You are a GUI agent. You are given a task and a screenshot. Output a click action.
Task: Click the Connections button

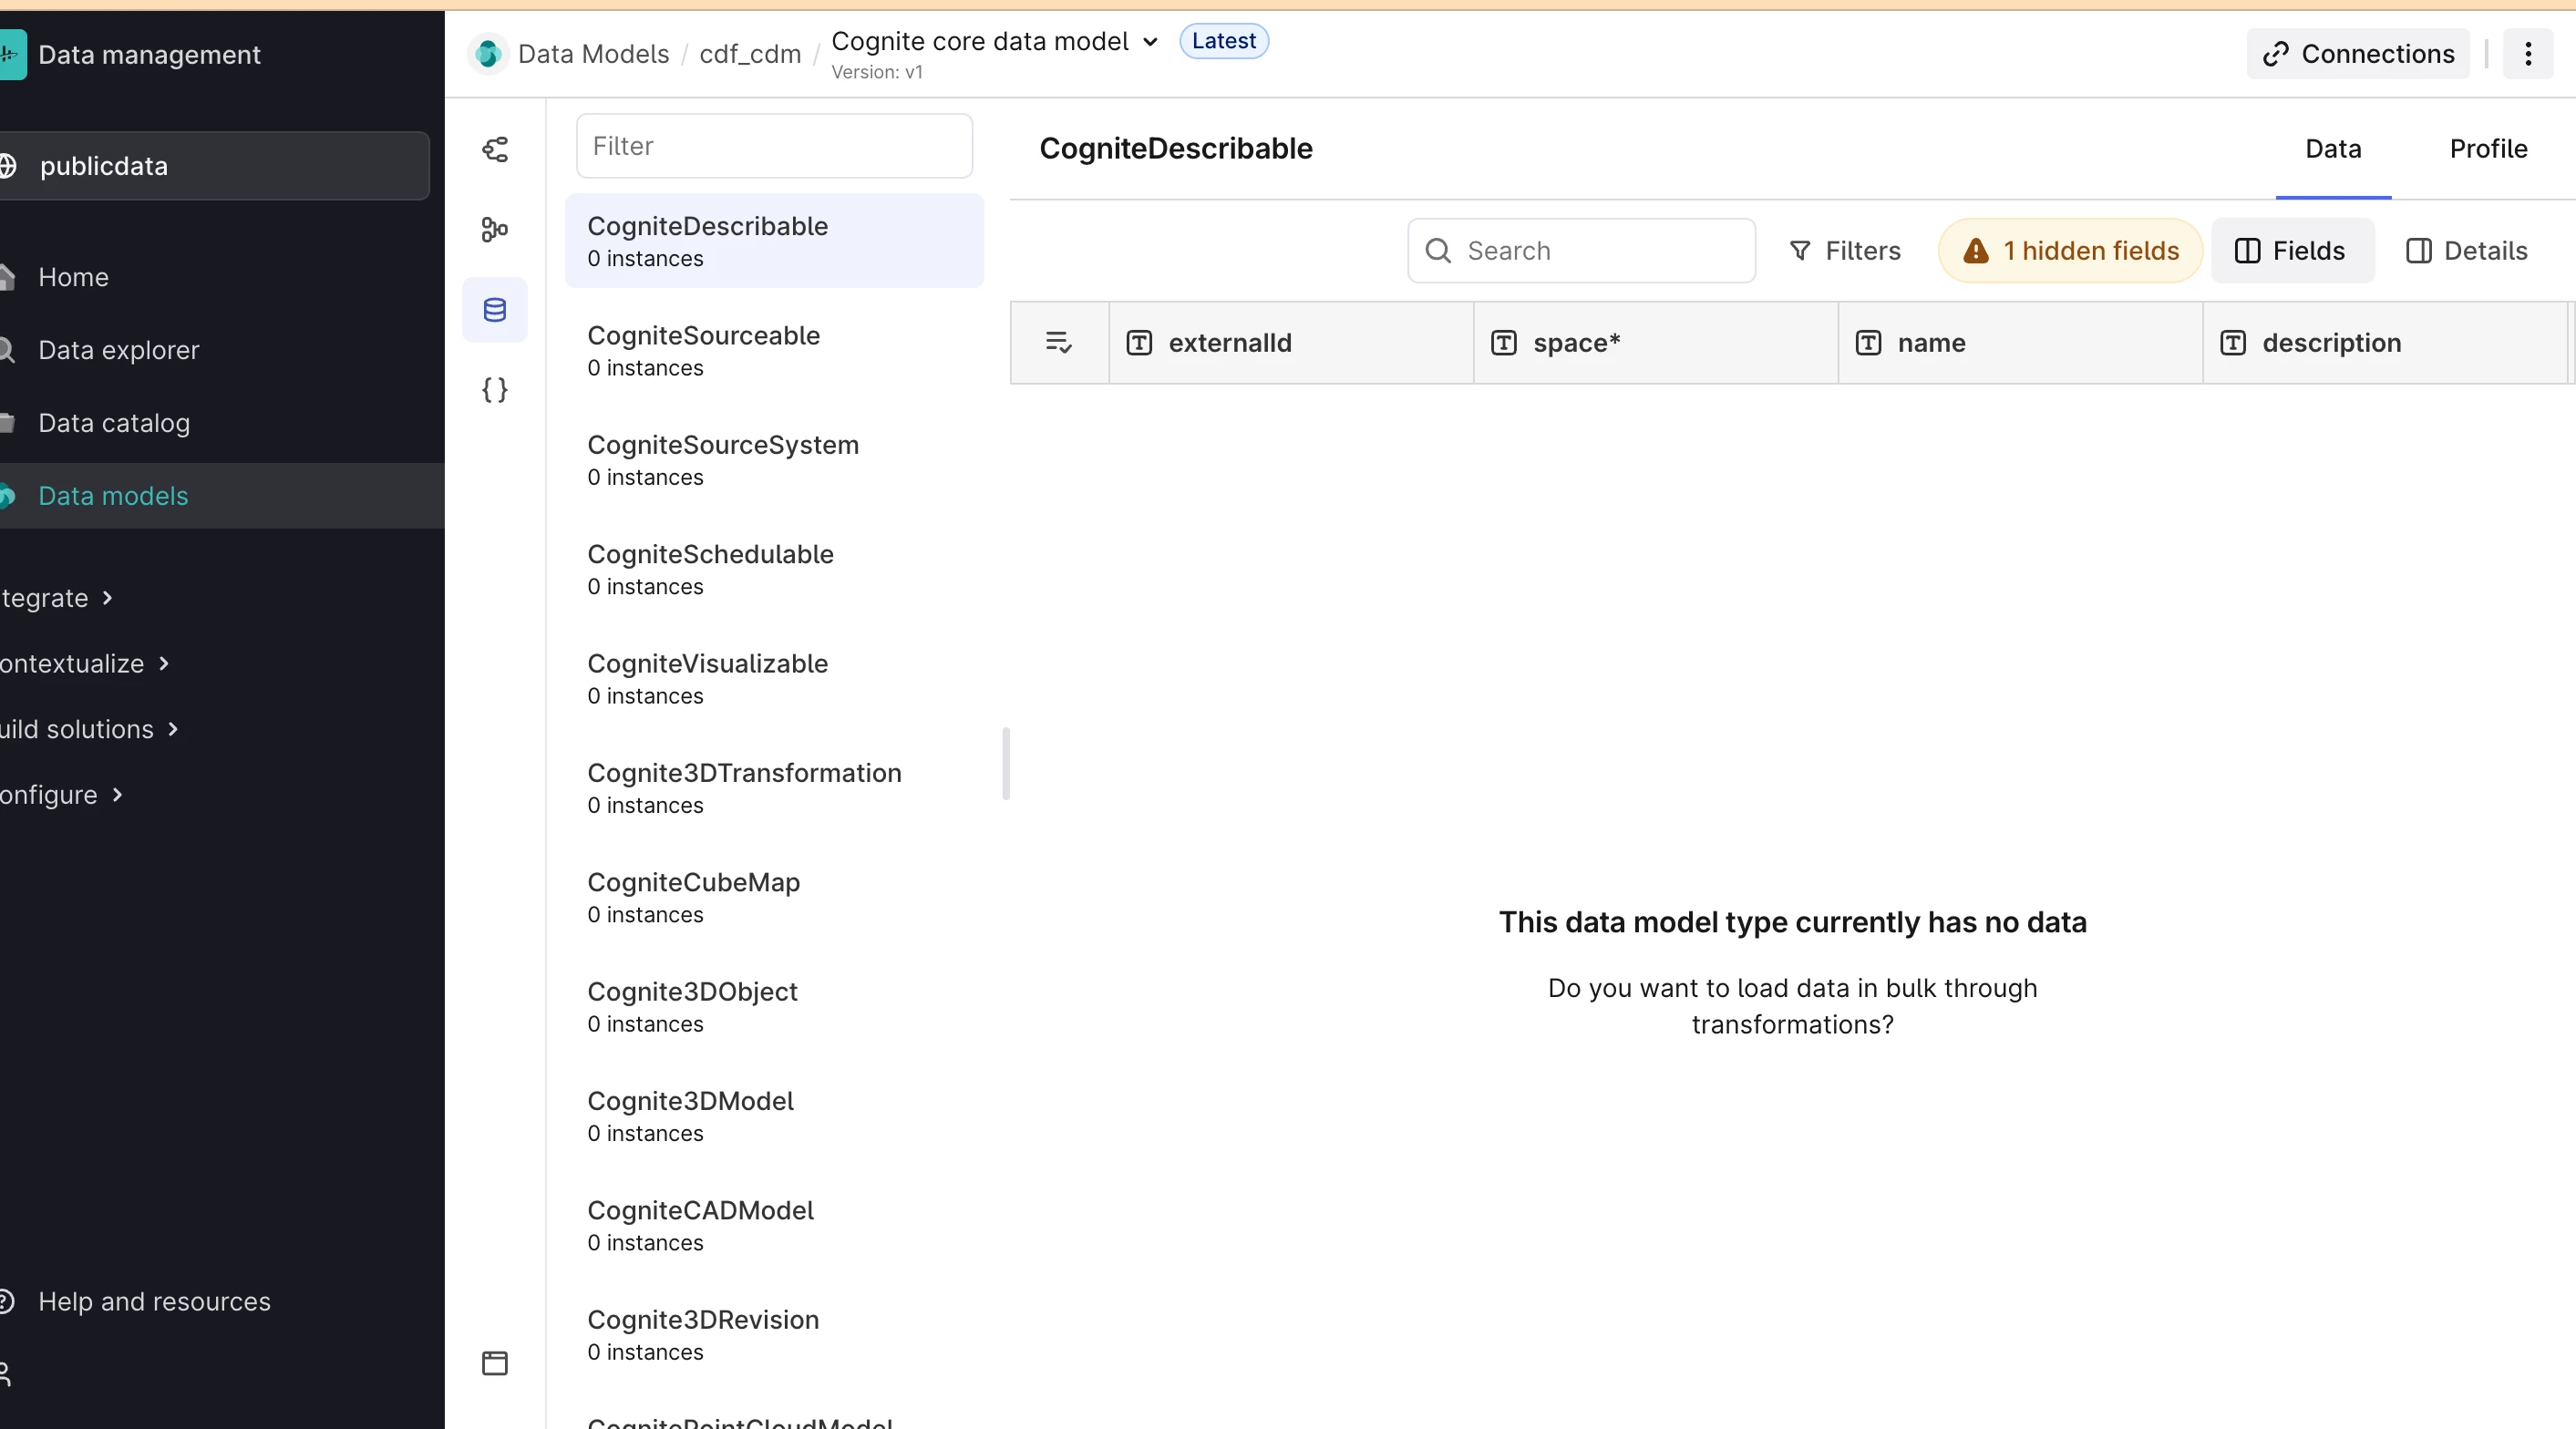[2358, 54]
